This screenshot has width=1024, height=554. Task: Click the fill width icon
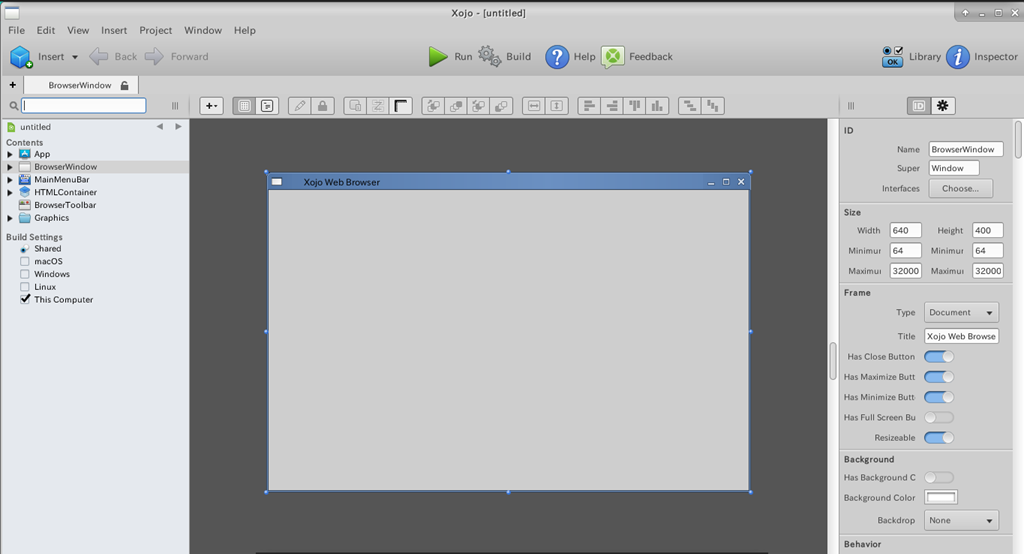[534, 106]
